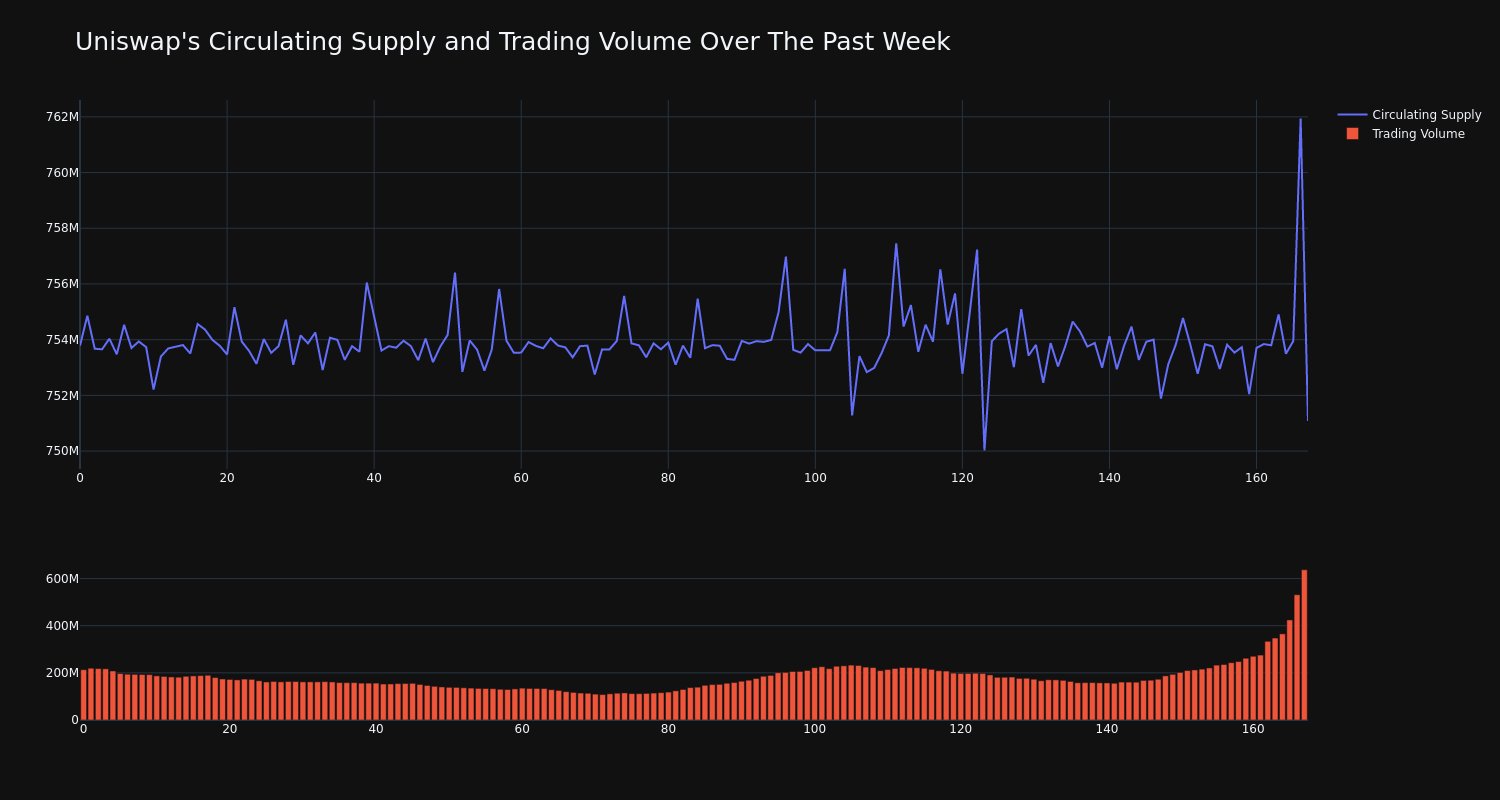The width and height of the screenshot is (1500, 800).
Task: Click x-axis label 100 on supply chart
Action: pos(815,478)
